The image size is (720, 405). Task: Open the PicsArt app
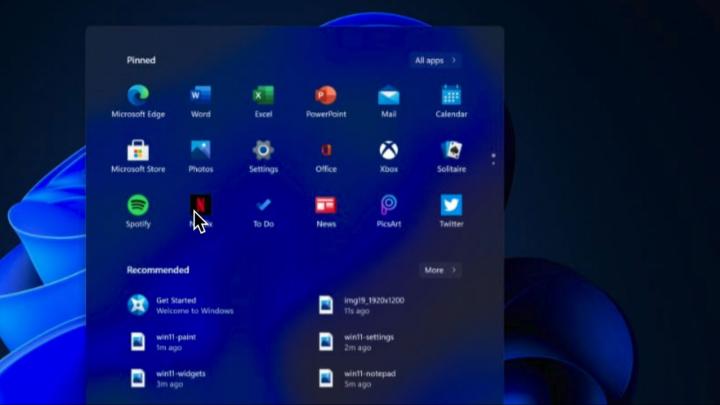tap(388, 212)
